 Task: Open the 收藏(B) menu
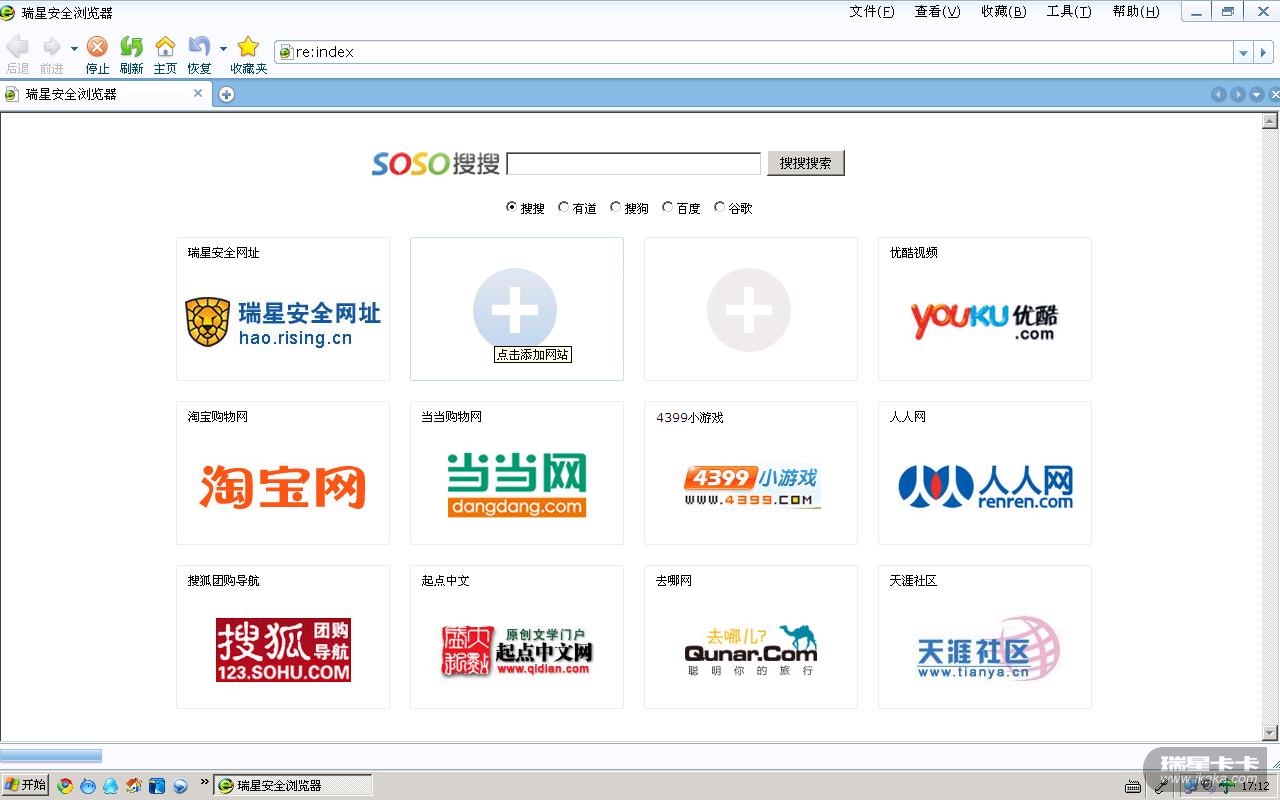(x=1003, y=12)
